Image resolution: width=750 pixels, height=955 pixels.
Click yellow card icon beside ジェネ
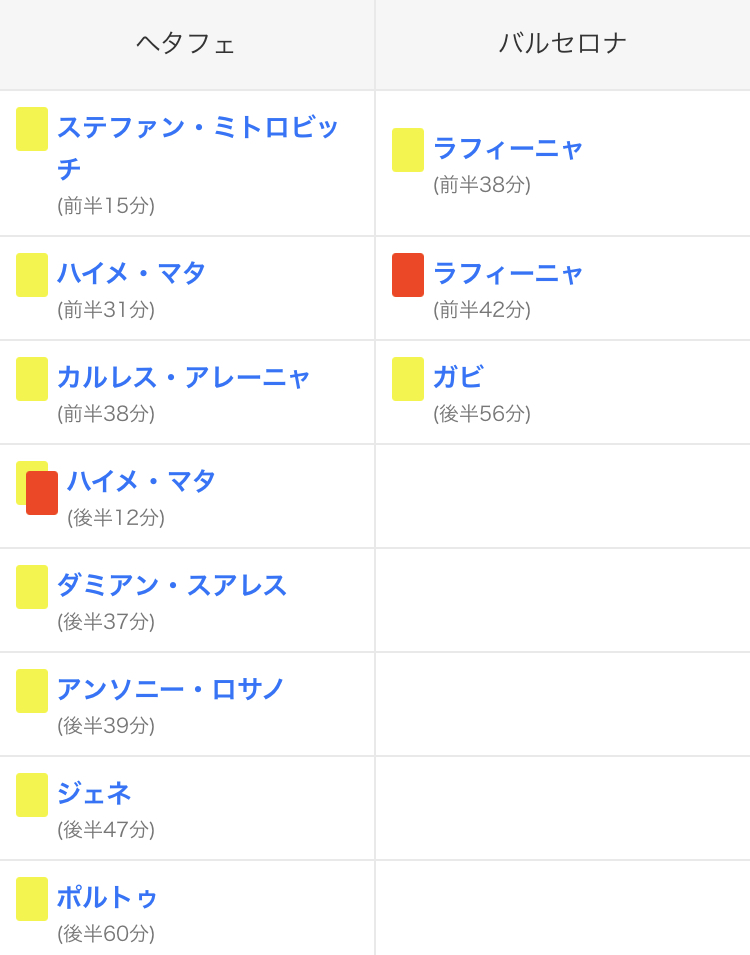32,795
